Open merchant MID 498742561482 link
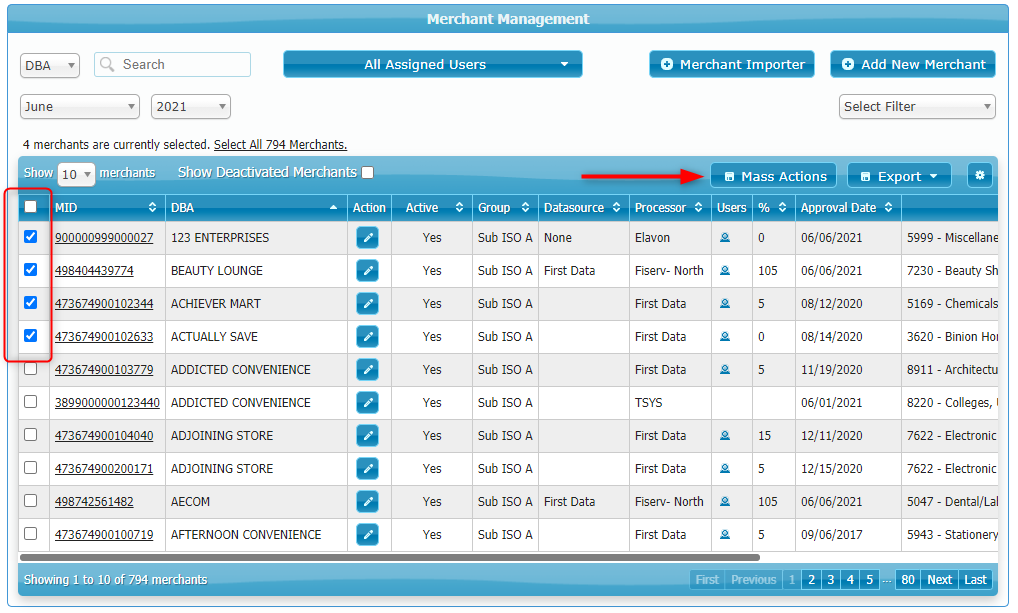This screenshot has width=1018, height=613. pyautogui.click(x=94, y=501)
